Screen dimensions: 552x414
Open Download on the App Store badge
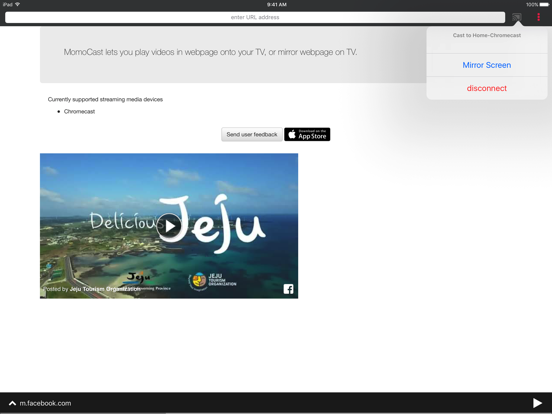307,134
